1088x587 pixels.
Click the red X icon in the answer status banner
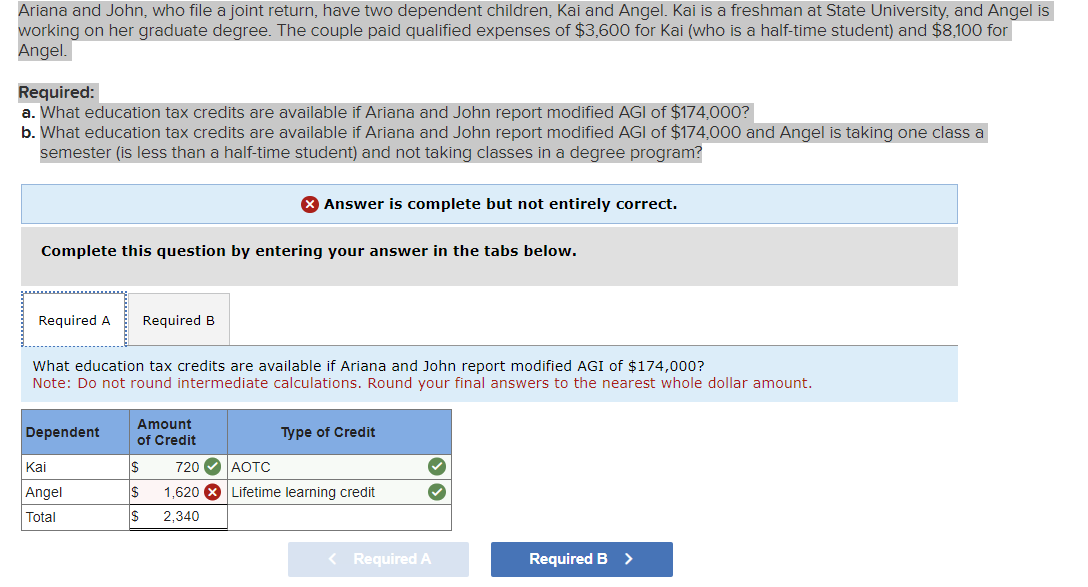310,203
